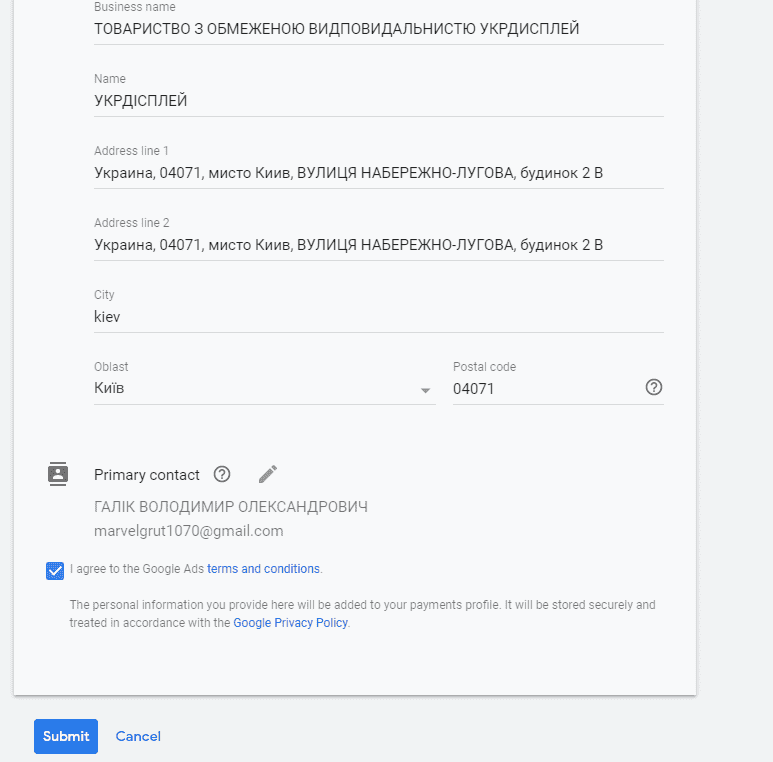
Task: Show Postal code help question mark
Action: (x=654, y=387)
